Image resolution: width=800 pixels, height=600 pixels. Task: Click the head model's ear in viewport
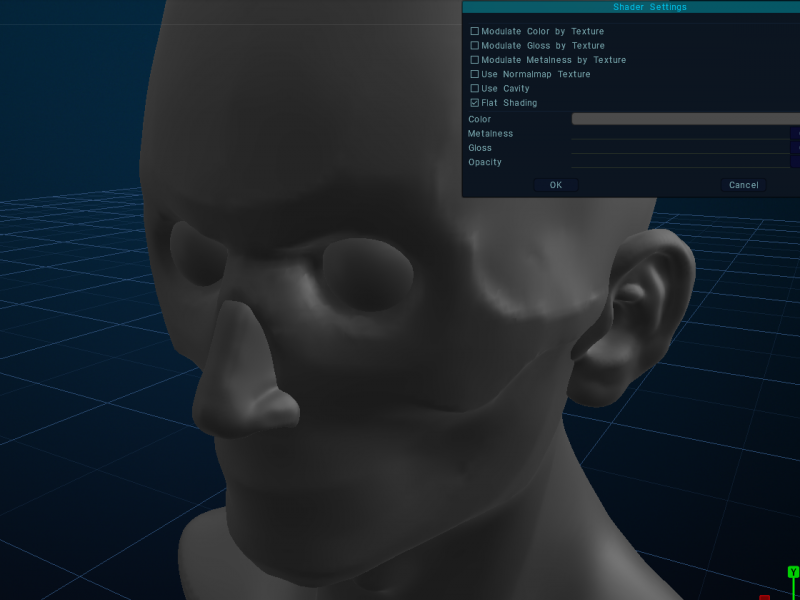click(x=640, y=310)
